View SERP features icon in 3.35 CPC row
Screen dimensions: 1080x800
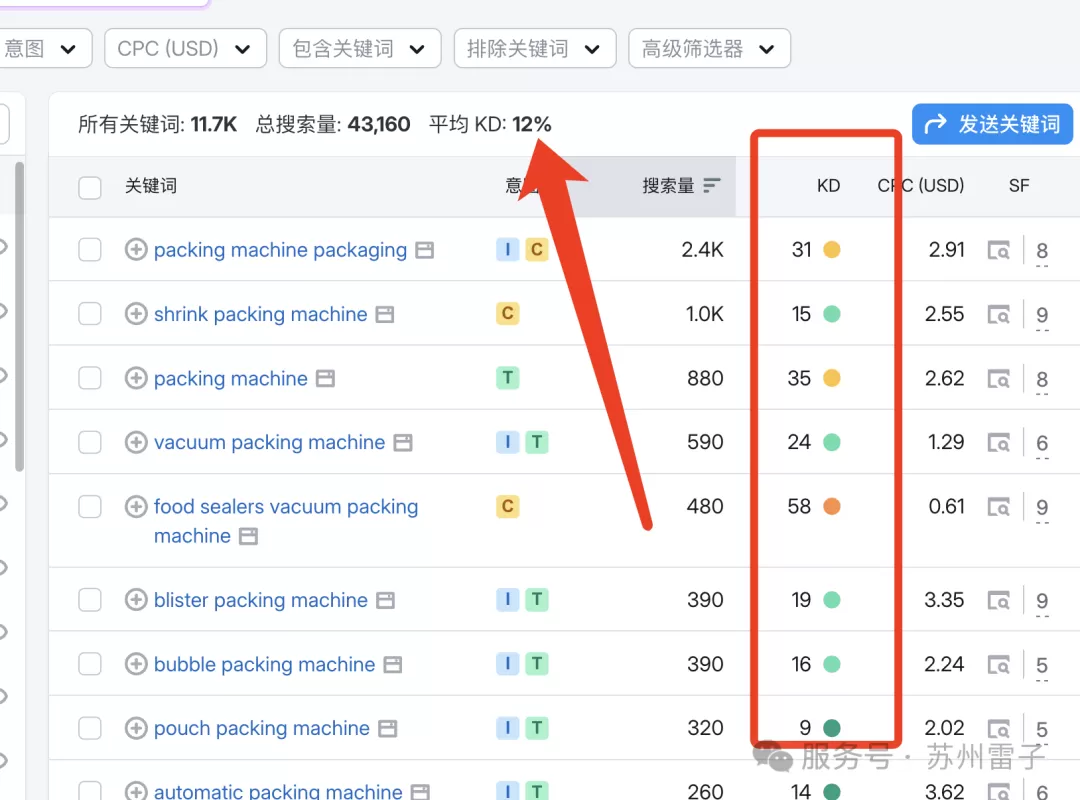click(999, 601)
